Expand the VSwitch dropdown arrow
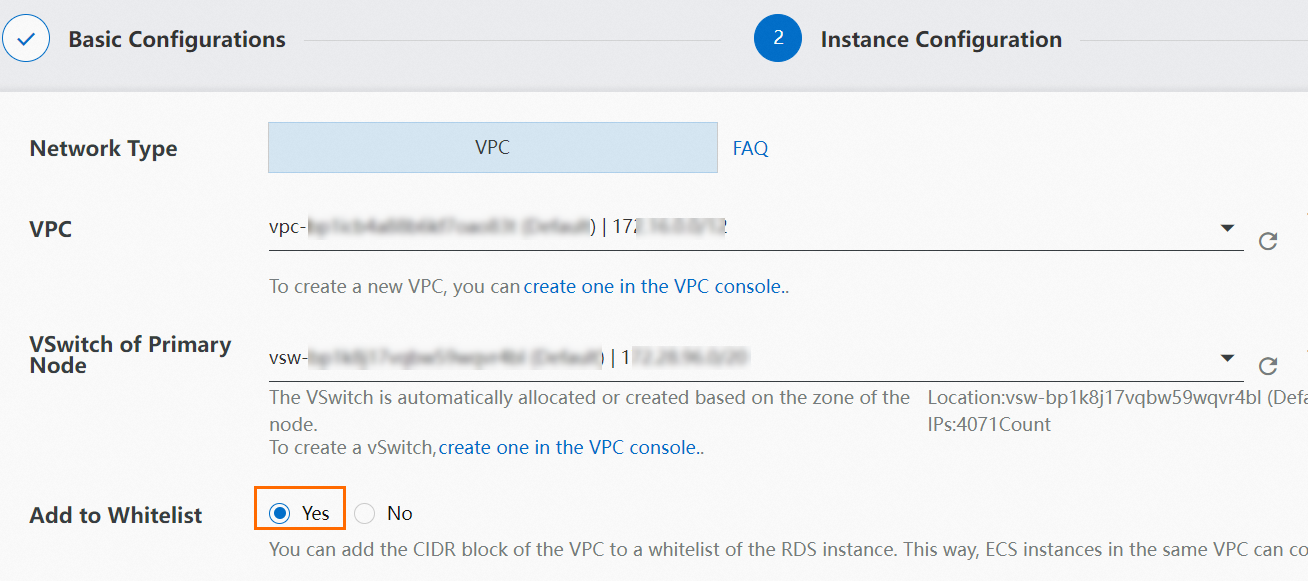This screenshot has height=581, width=1308. coord(1227,358)
